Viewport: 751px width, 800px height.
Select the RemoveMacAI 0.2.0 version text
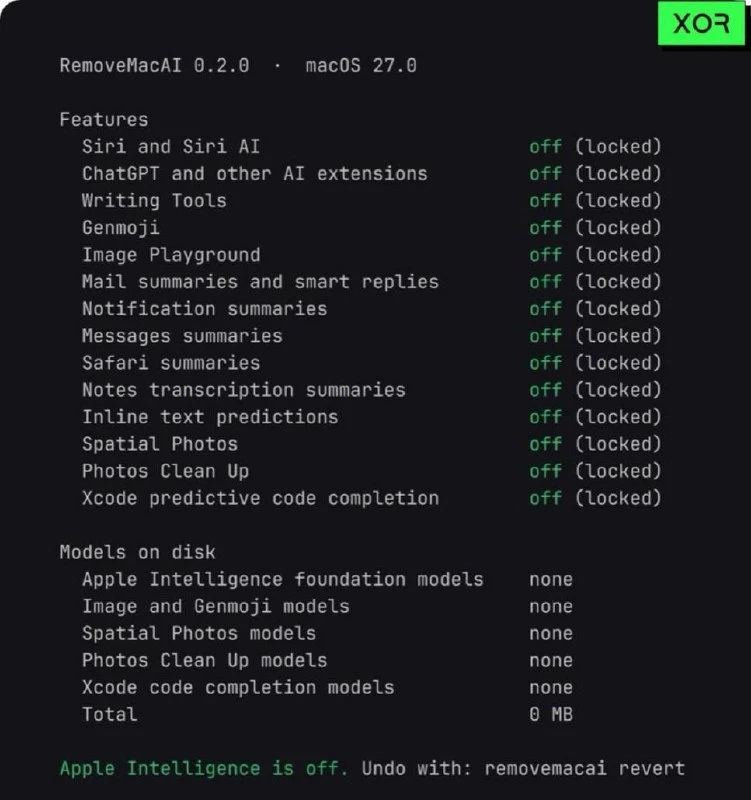(154, 66)
